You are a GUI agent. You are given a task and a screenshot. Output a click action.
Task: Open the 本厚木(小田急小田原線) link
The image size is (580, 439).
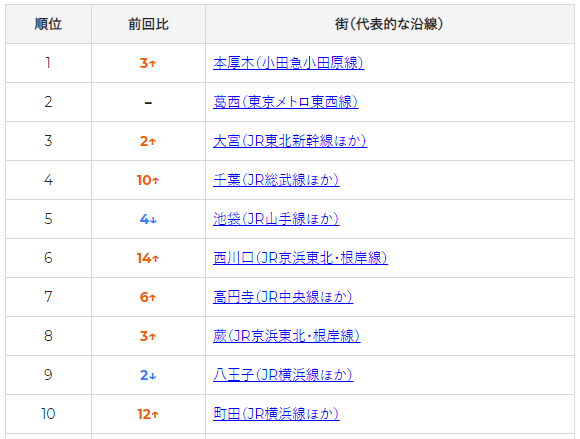tap(289, 63)
